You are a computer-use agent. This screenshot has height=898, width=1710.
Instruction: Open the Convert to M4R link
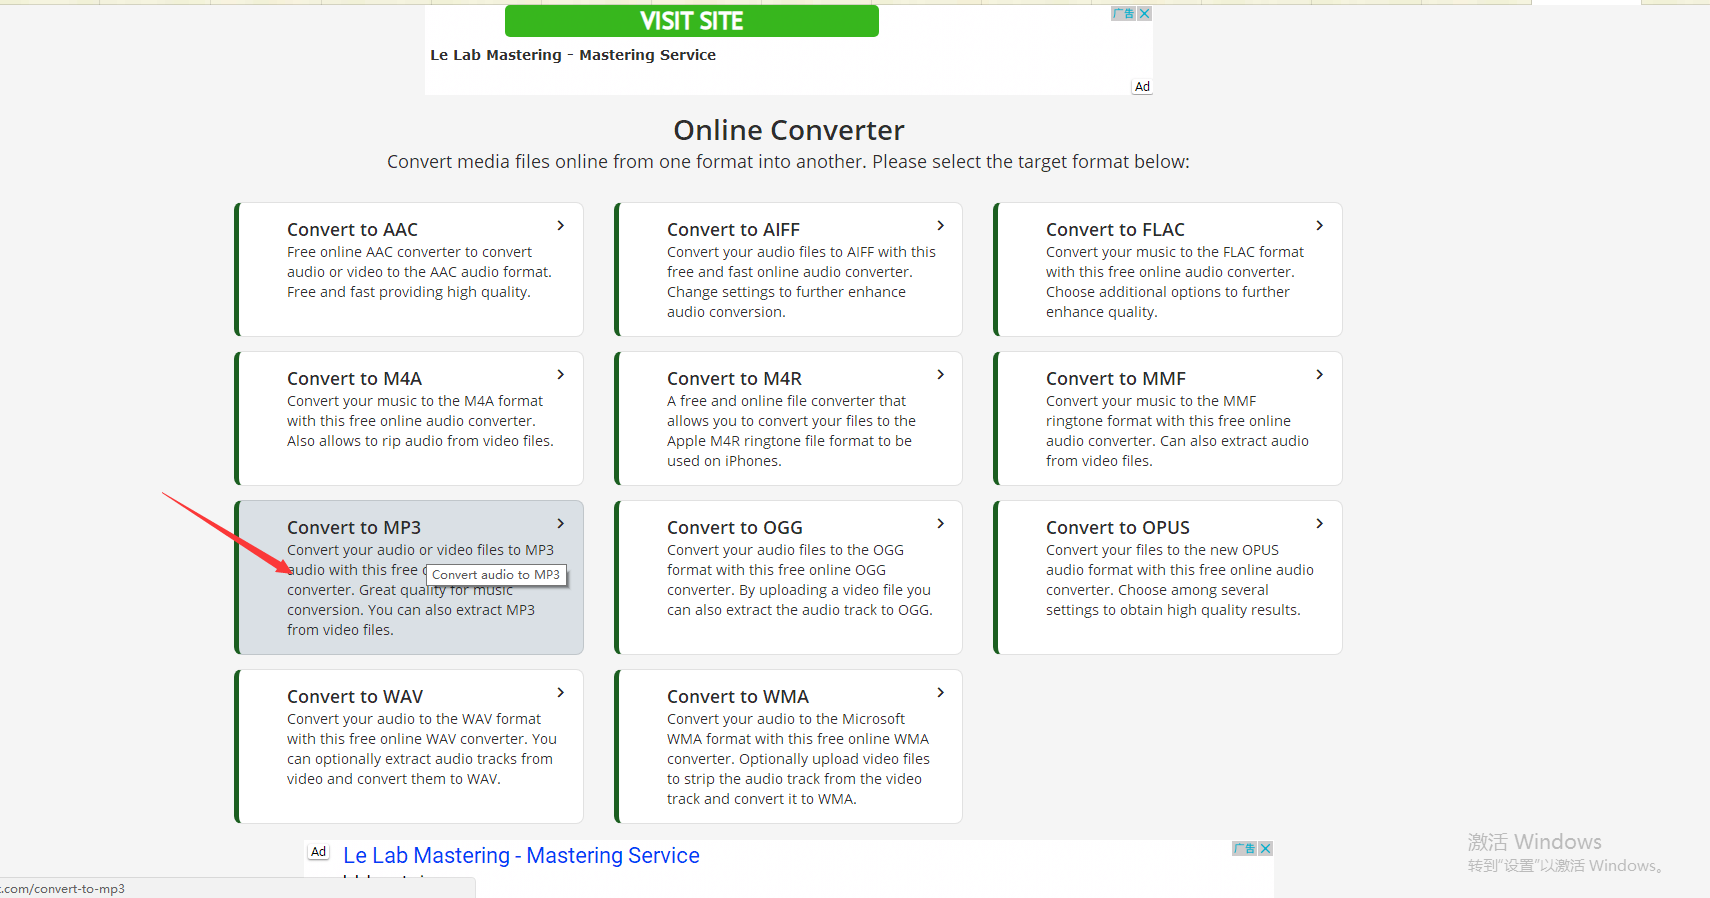[x=734, y=379]
